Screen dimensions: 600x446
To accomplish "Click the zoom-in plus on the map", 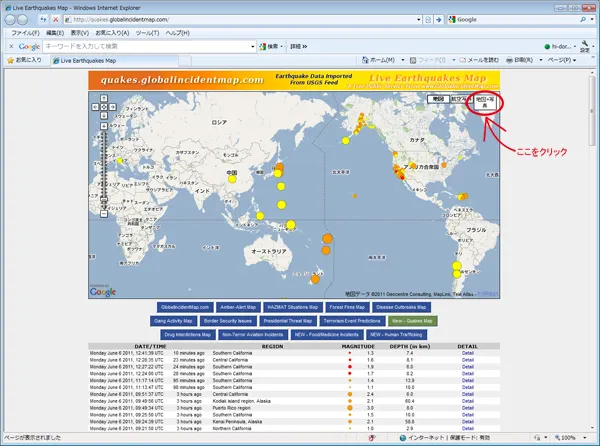I will 103,127.
